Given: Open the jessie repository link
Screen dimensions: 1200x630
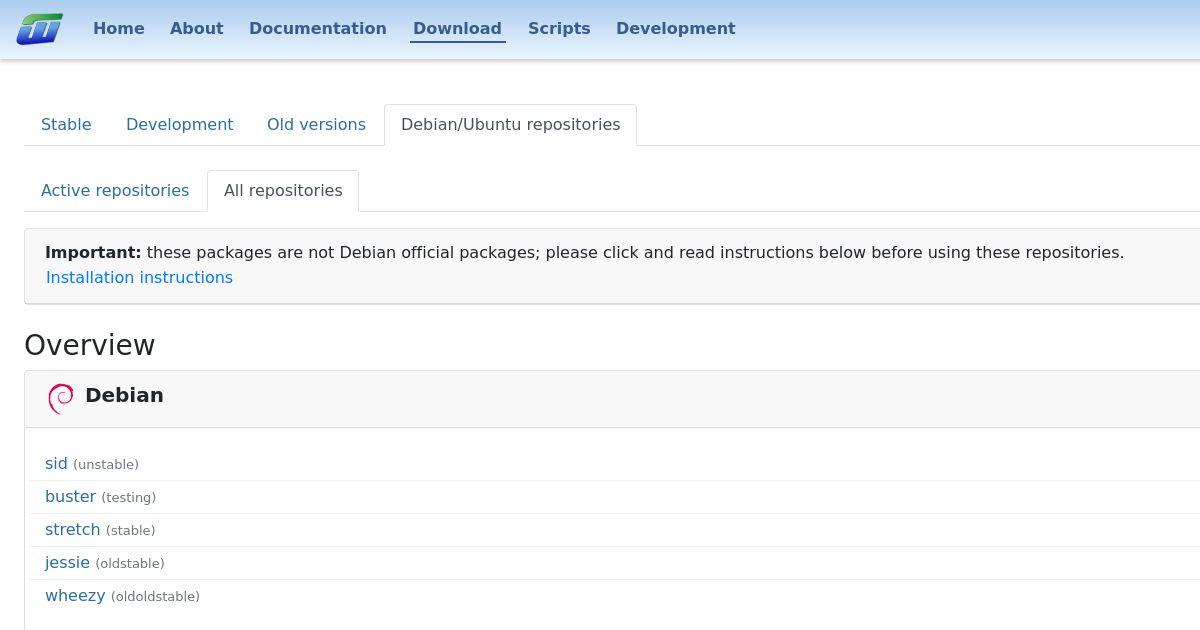Looking at the screenshot, I should click(67, 563).
